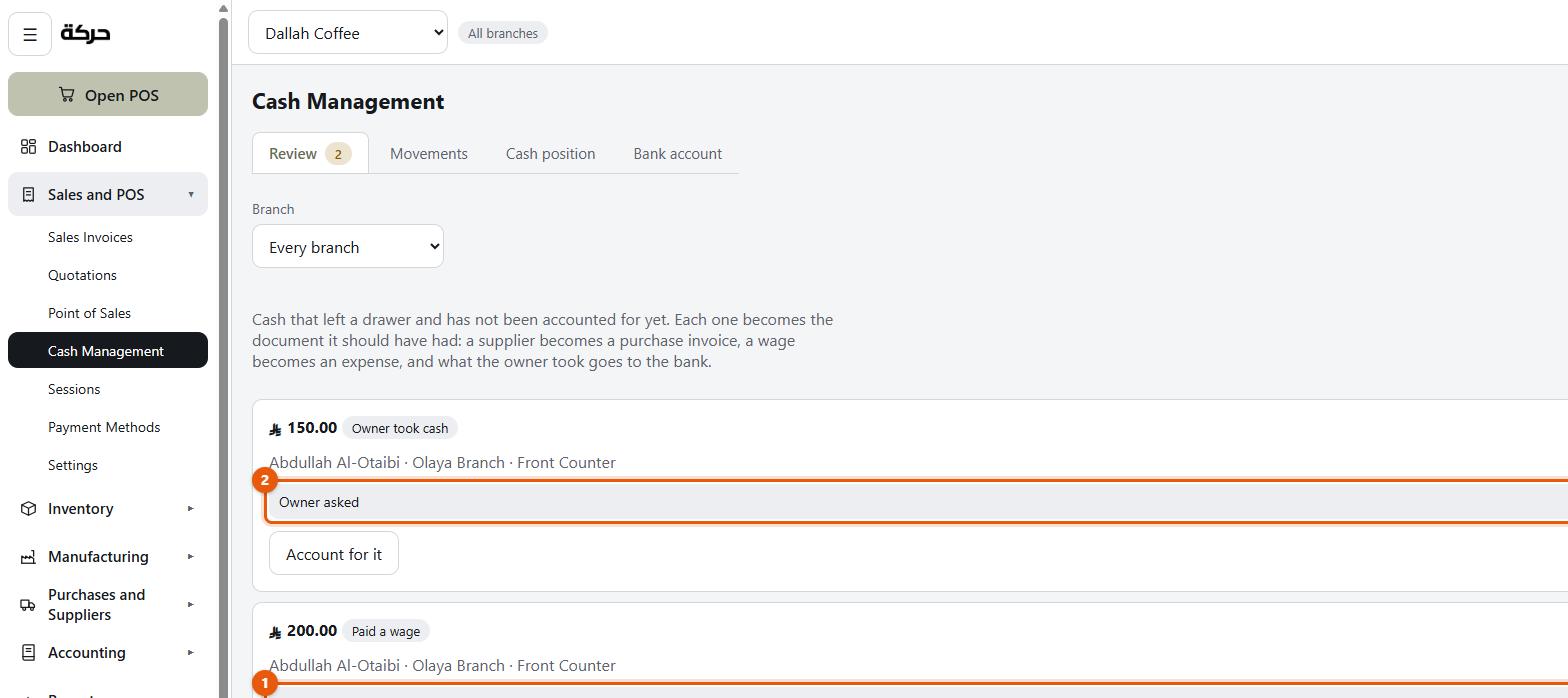Click the Branch field label
The height and width of the screenshot is (698, 1568).
click(x=273, y=209)
